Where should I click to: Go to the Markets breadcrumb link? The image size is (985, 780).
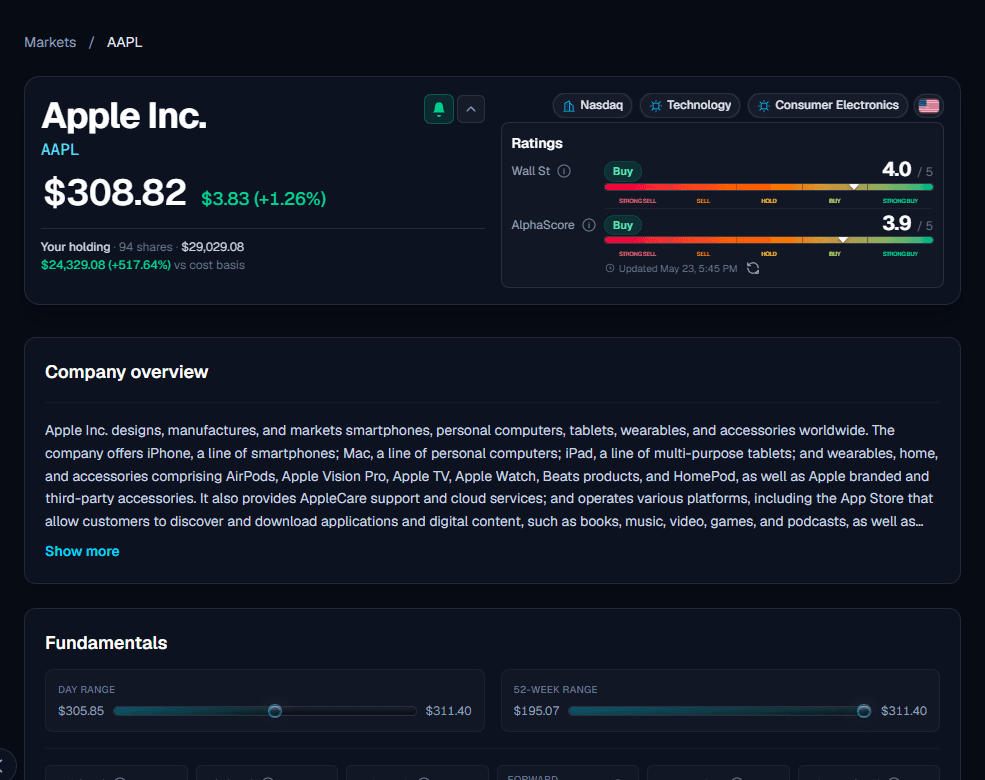pyautogui.click(x=50, y=42)
